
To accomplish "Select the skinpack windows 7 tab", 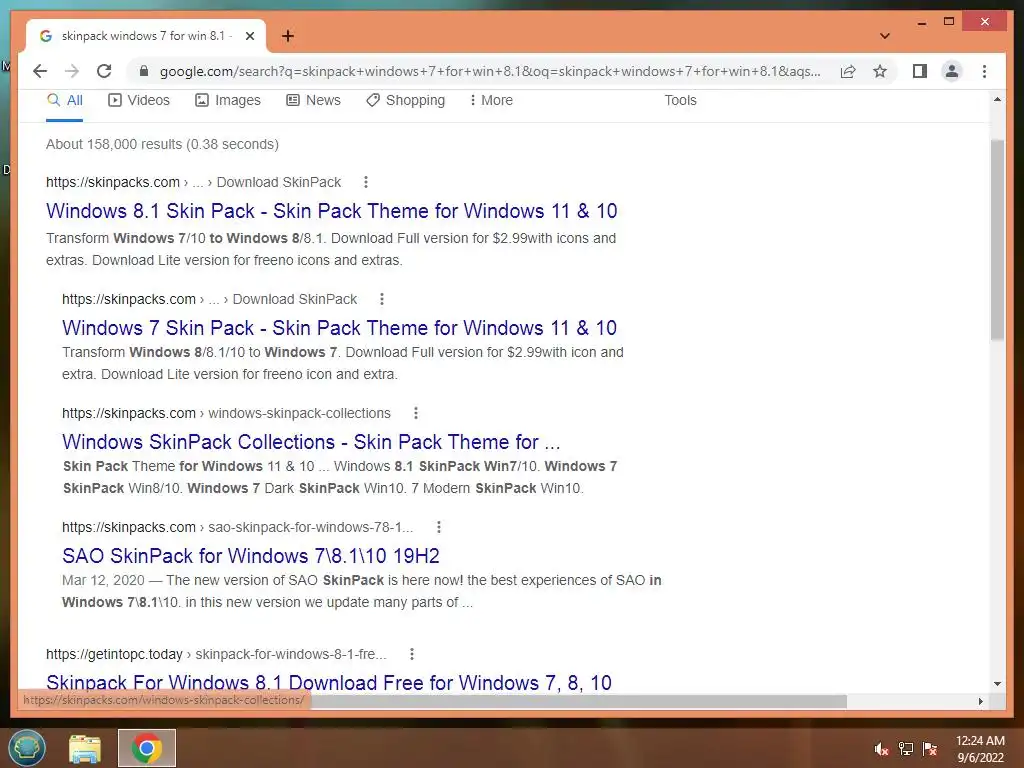I will pyautogui.click(x=146, y=36).
